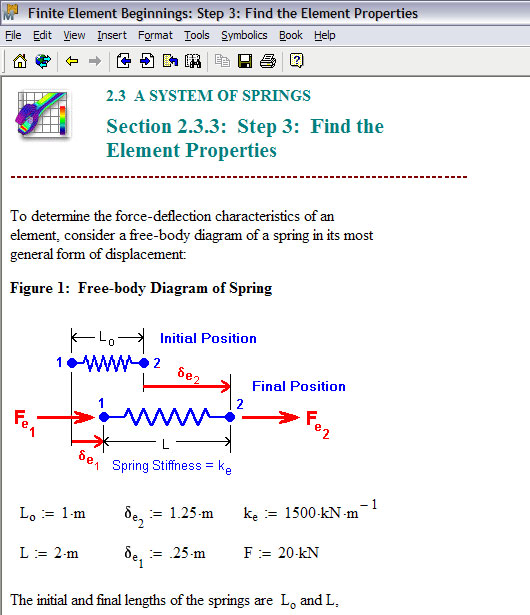530x615 pixels.
Task: Open the View menu
Action: pos(74,35)
